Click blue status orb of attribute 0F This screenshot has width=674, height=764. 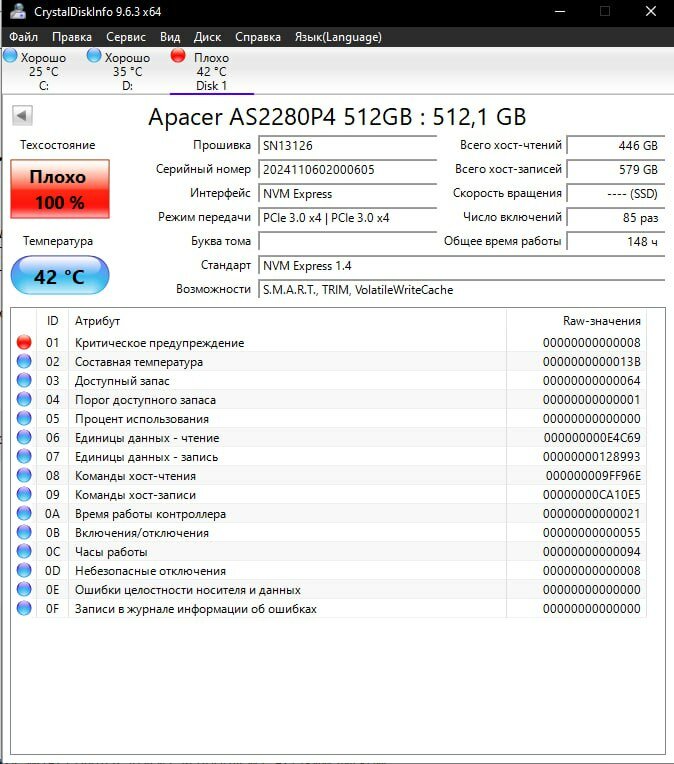click(x=24, y=609)
